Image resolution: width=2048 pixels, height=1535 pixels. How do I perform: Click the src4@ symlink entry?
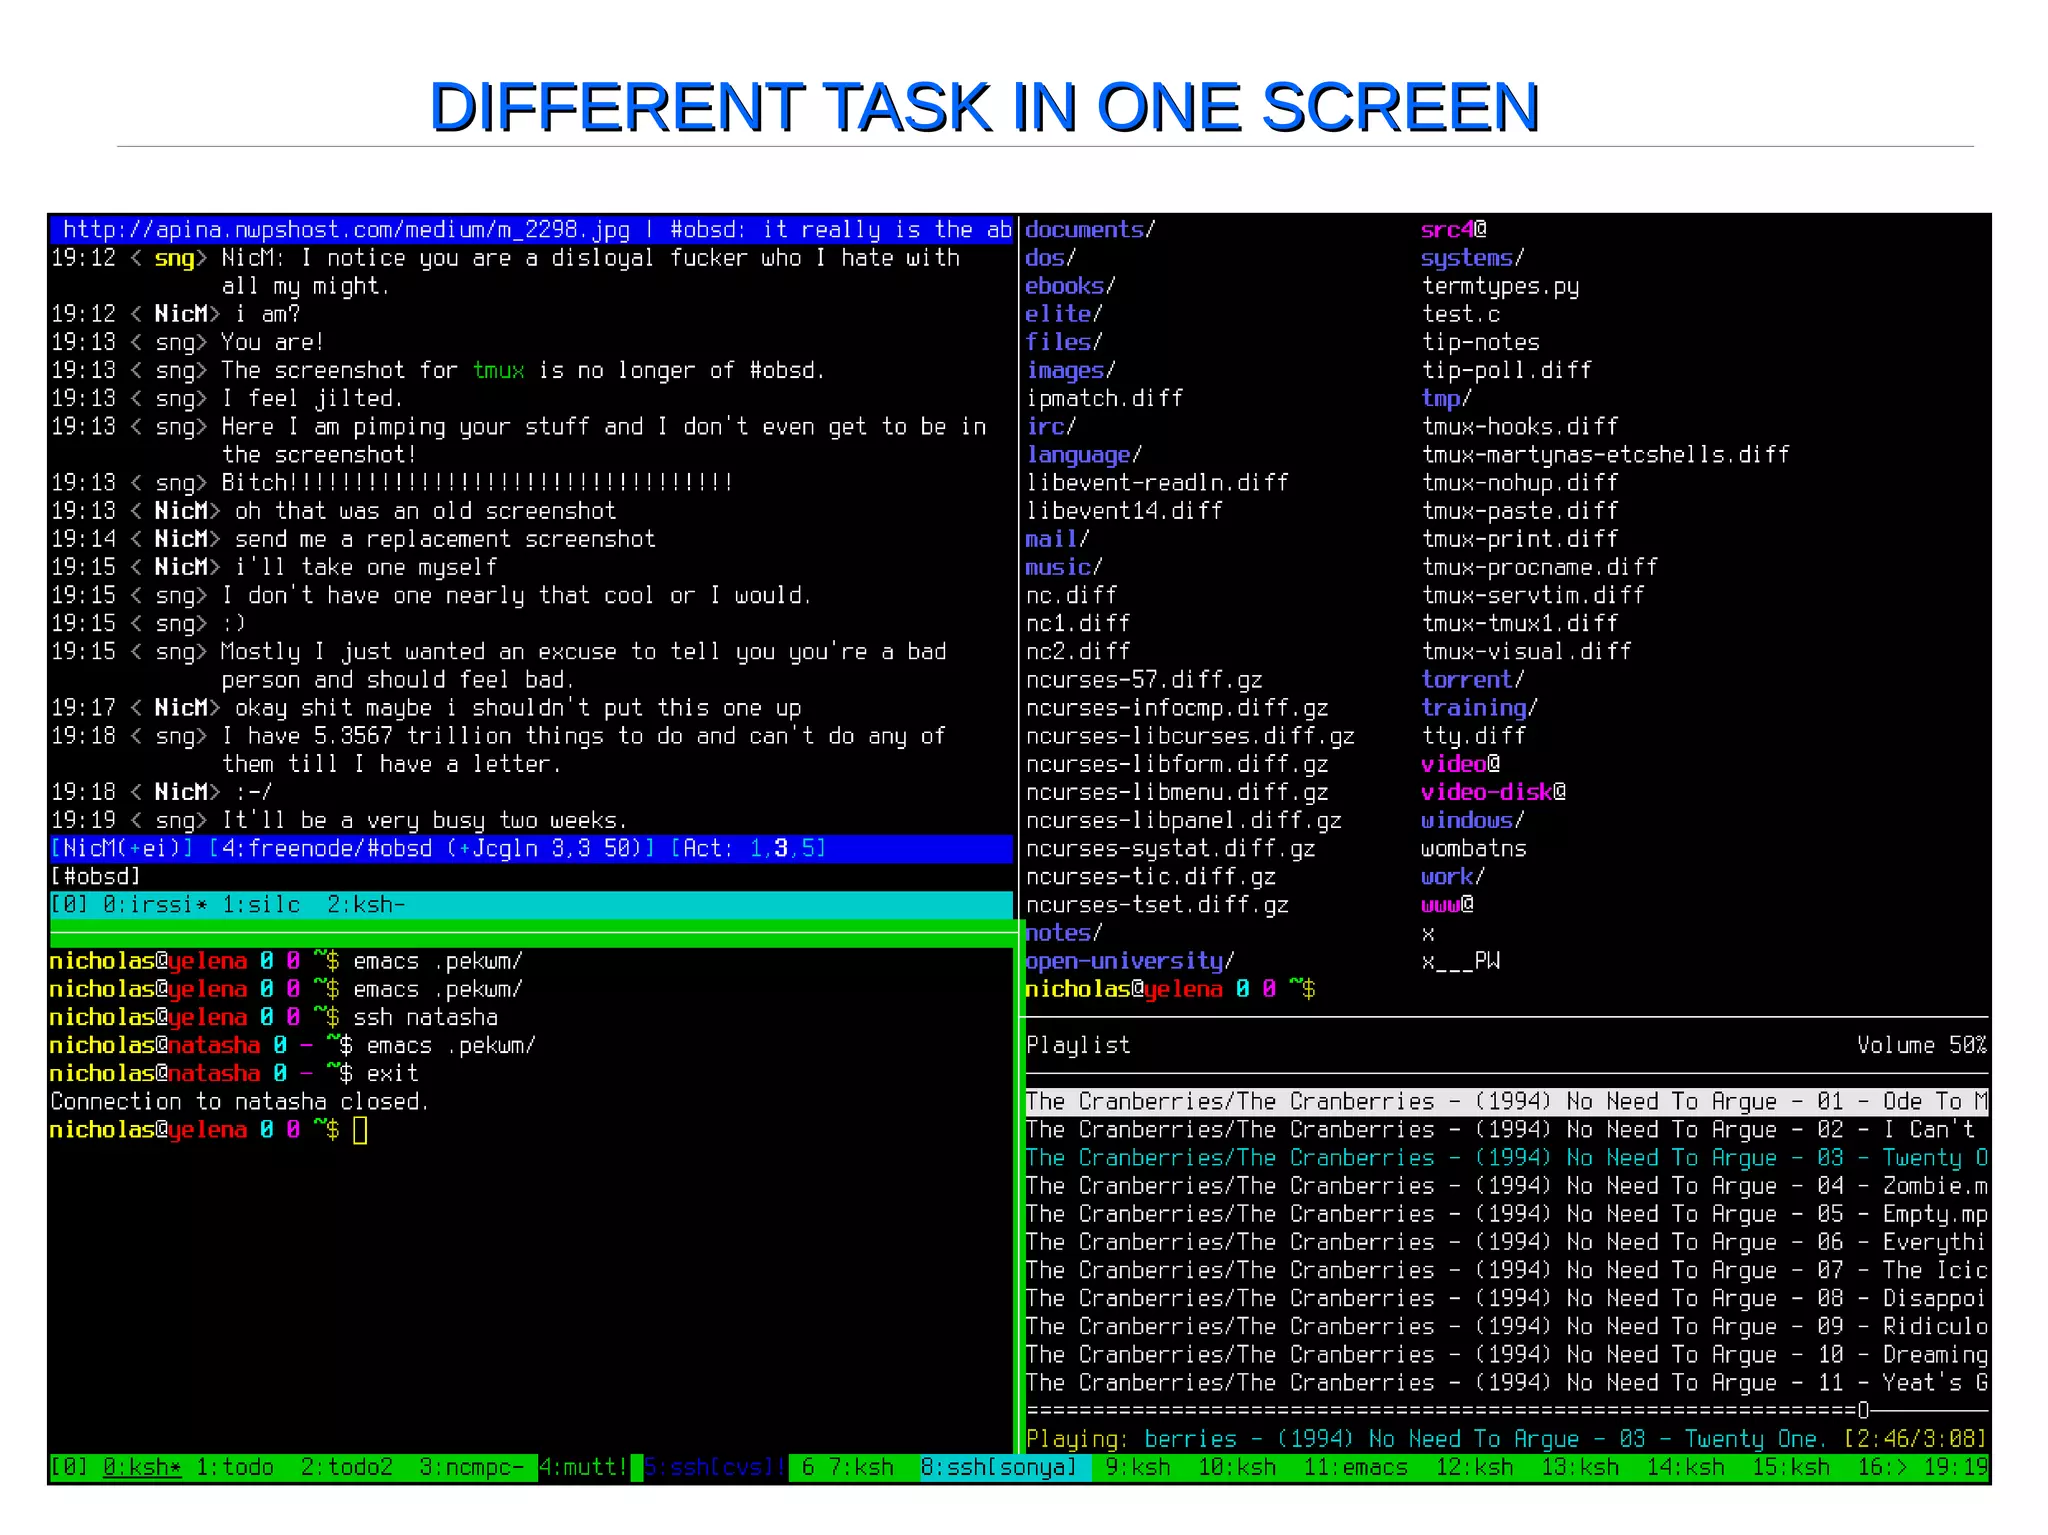coord(1455,230)
